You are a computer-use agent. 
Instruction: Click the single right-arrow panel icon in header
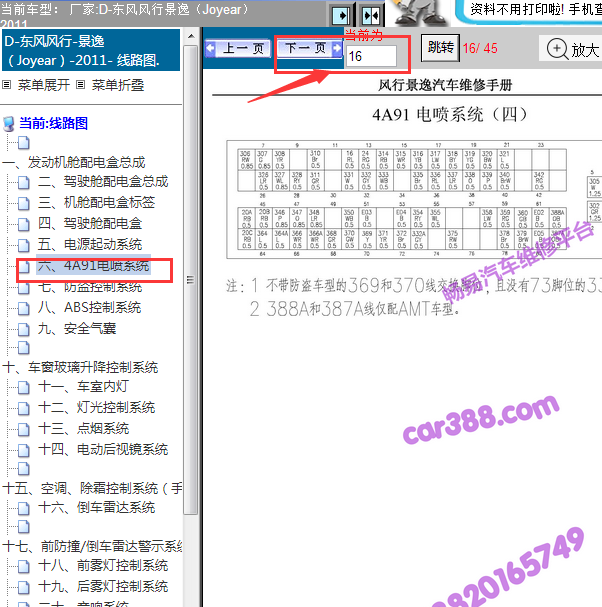tap(341, 15)
